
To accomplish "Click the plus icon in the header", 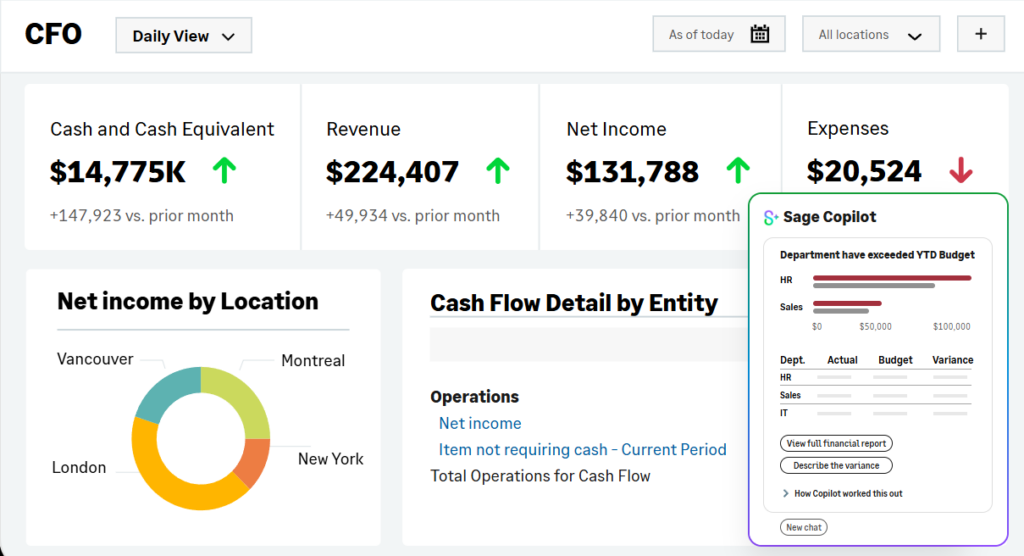I will (x=980, y=34).
